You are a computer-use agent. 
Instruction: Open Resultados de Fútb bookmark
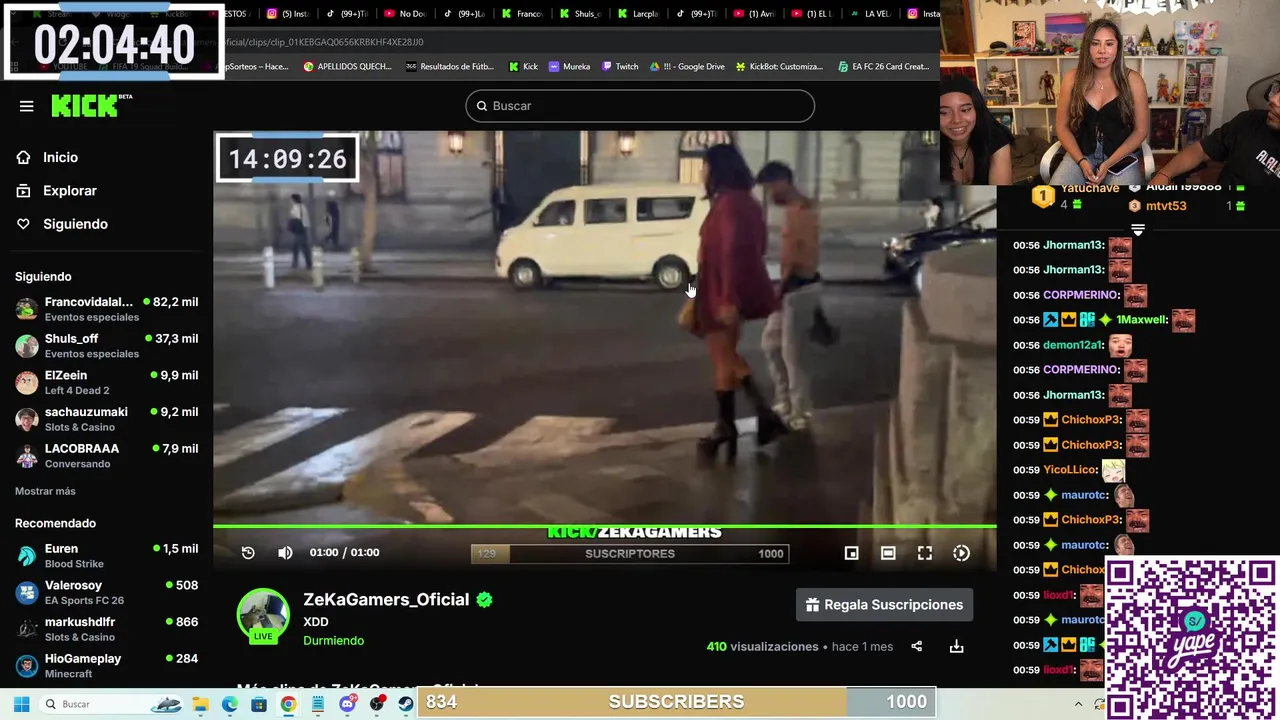tap(450, 67)
